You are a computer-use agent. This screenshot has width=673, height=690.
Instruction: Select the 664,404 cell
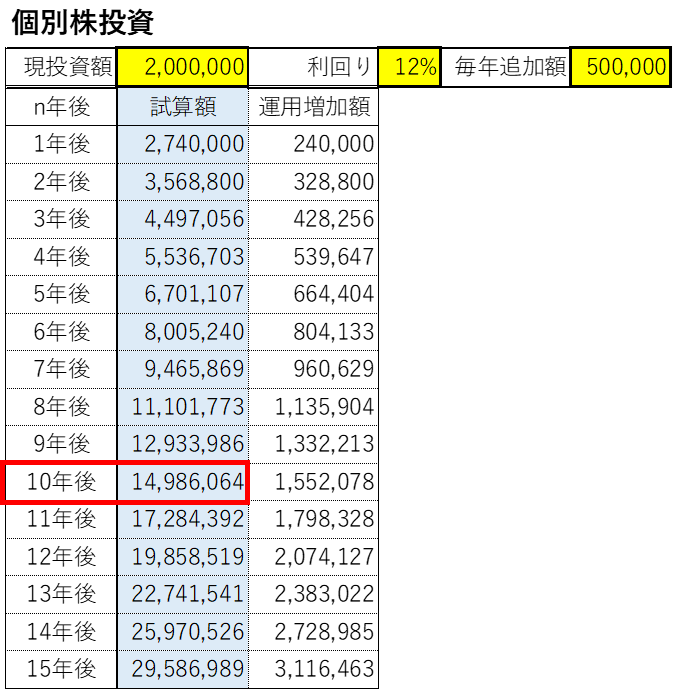pos(313,294)
